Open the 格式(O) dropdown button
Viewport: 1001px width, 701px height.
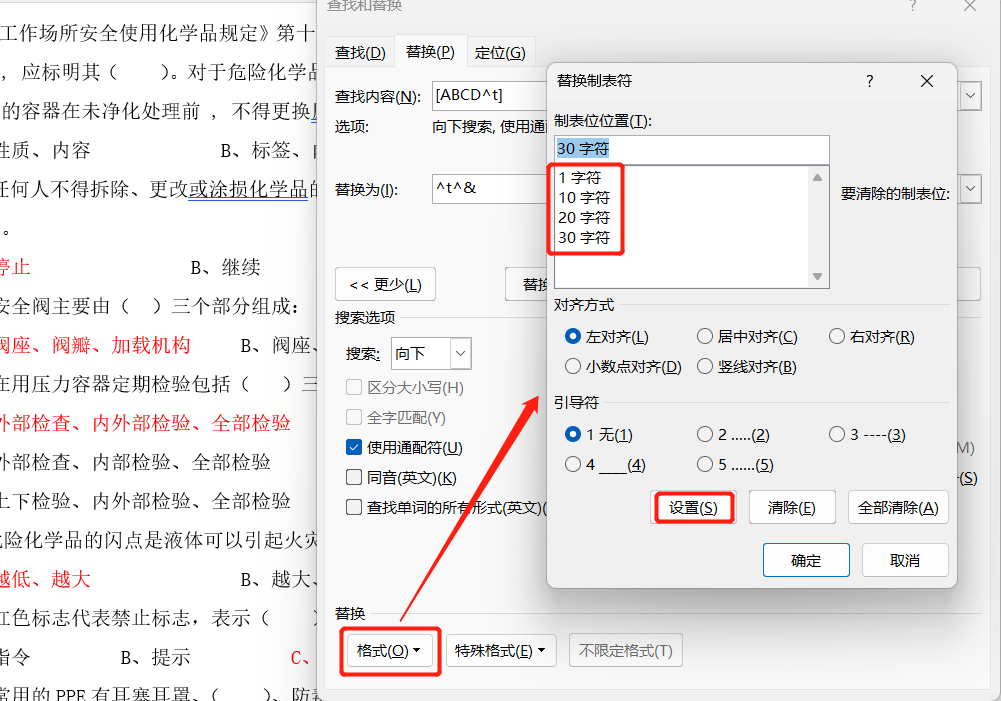pyautogui.click(x=389, y=651)
